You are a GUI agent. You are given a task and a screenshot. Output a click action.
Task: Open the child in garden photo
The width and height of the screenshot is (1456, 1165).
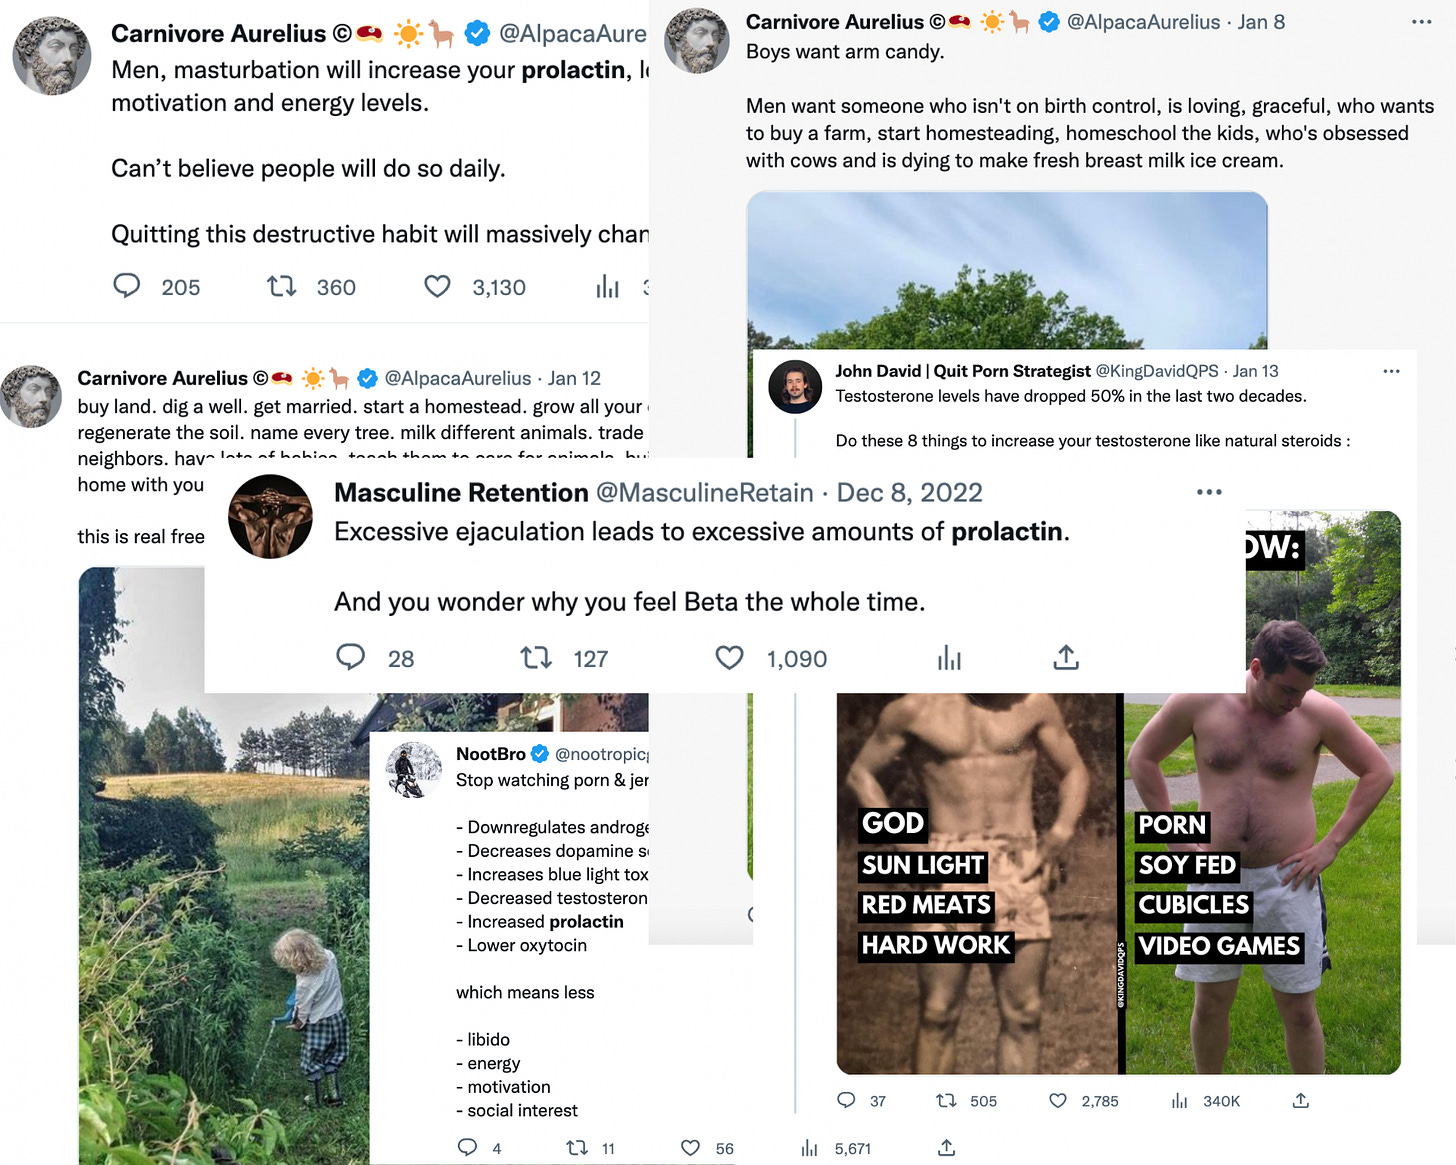point(224,866)
